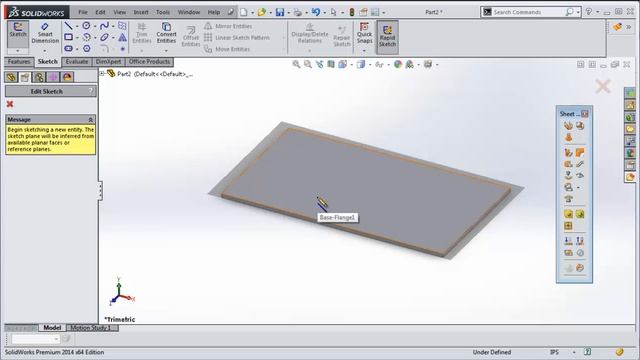
Task: Click the Edit Appearance sphere icon
Action: tap(398, 64)
